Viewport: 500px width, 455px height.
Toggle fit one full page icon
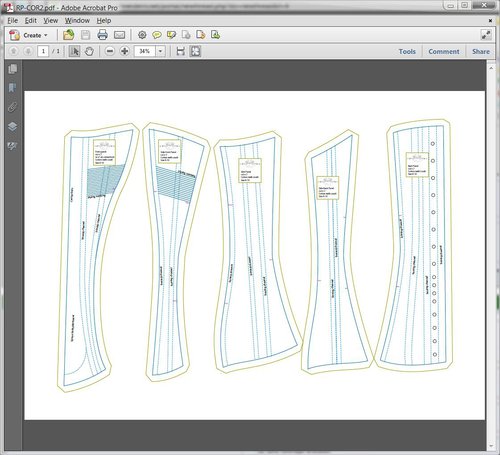195,51
